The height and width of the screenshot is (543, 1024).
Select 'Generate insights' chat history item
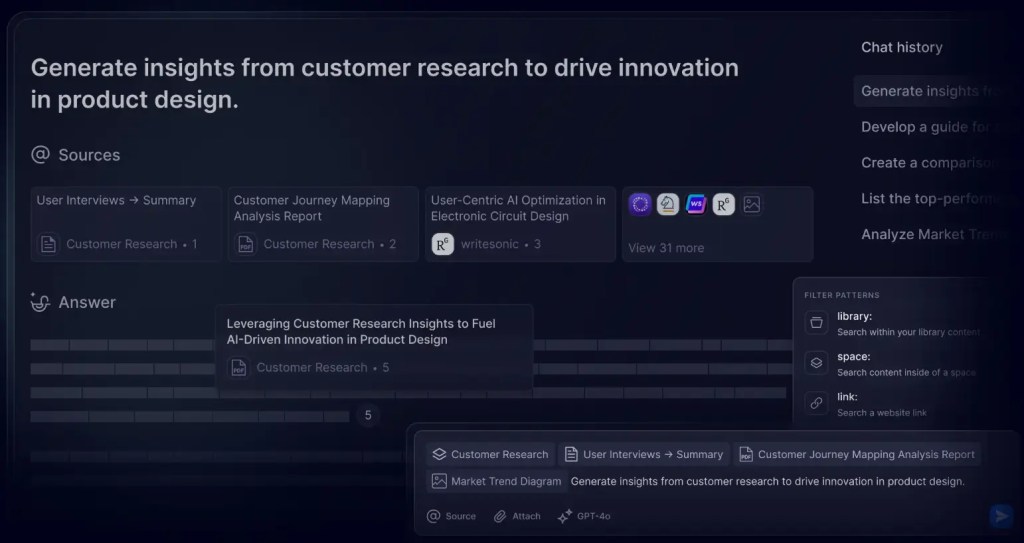pos(928,91)
